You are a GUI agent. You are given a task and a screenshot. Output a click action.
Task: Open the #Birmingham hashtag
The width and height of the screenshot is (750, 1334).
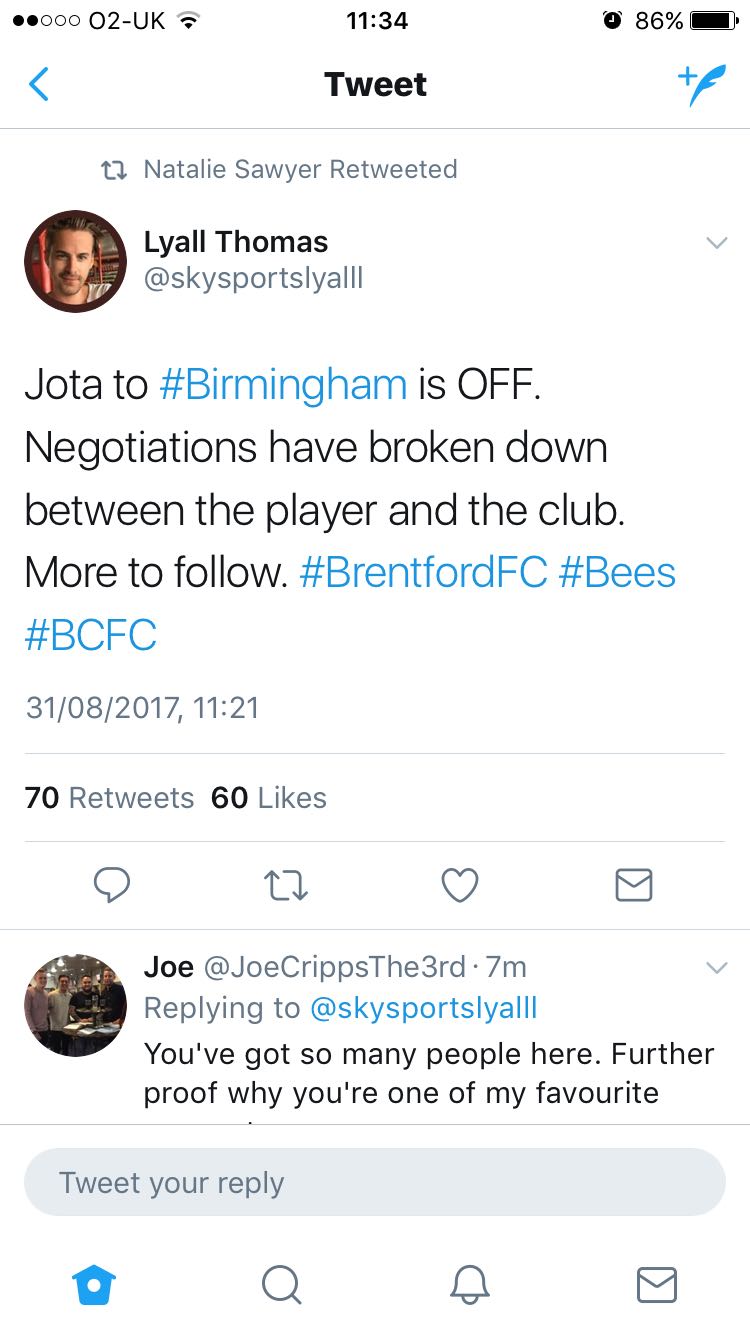click(283, 385)
